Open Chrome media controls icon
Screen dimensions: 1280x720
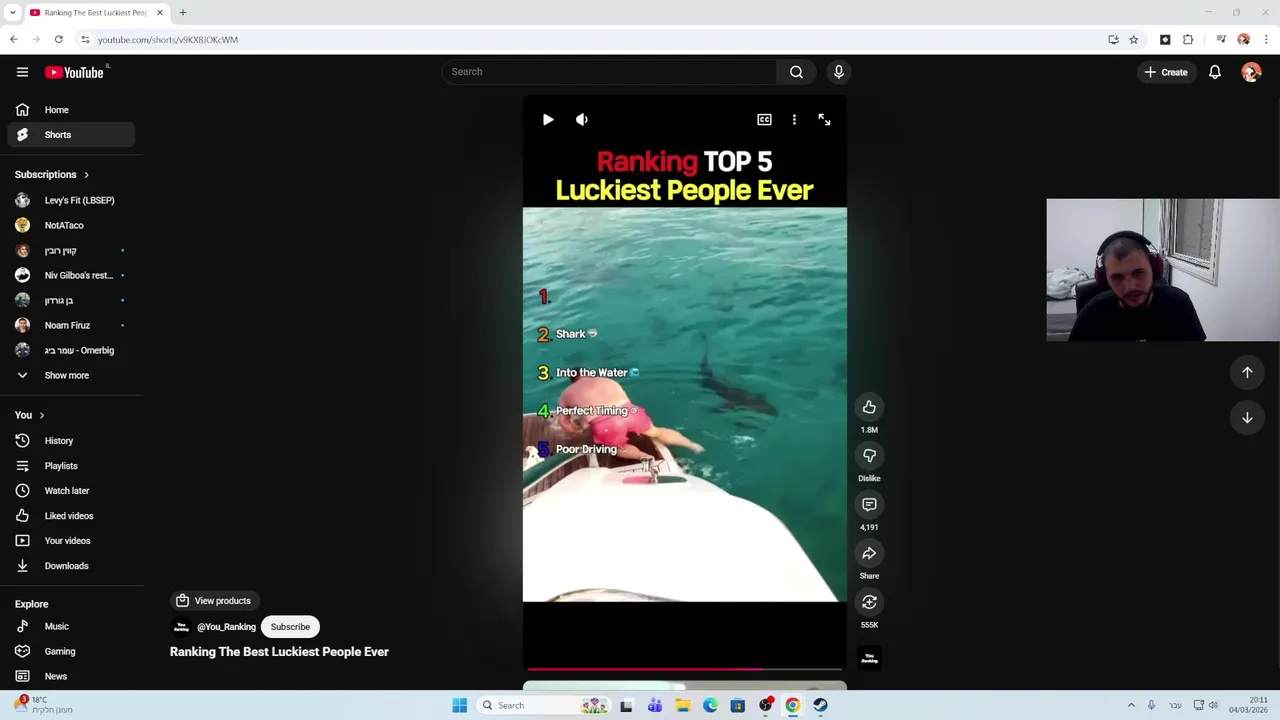(1221, 40)
